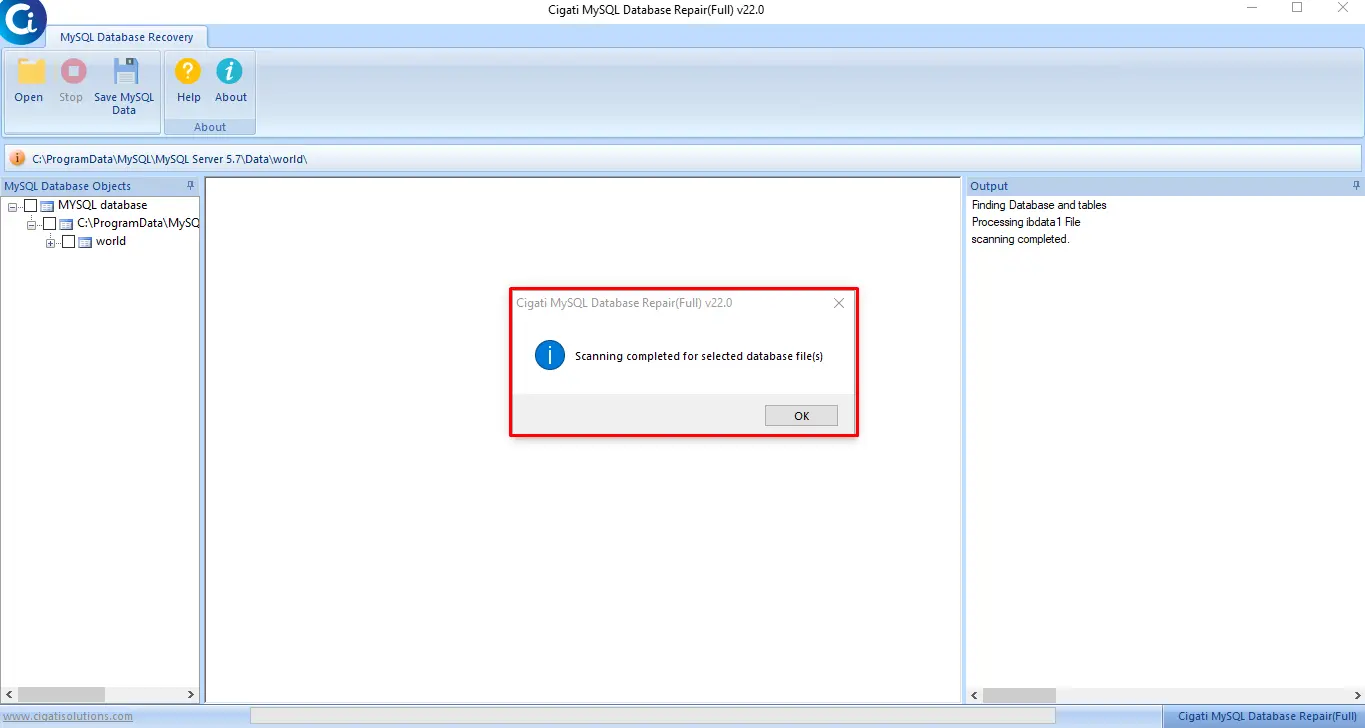
Task: Expand the world database node
Action: pos(50,242)
